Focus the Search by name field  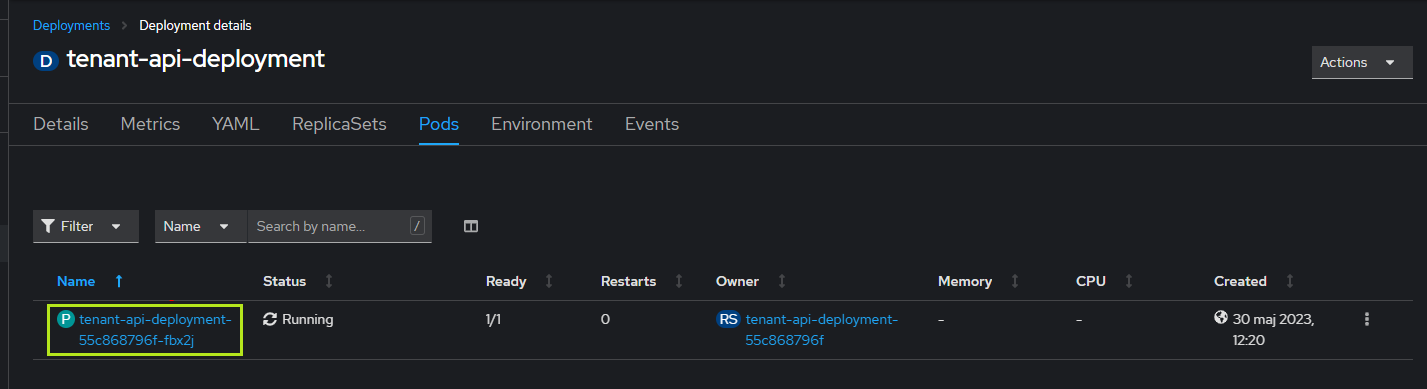(331, 226)
